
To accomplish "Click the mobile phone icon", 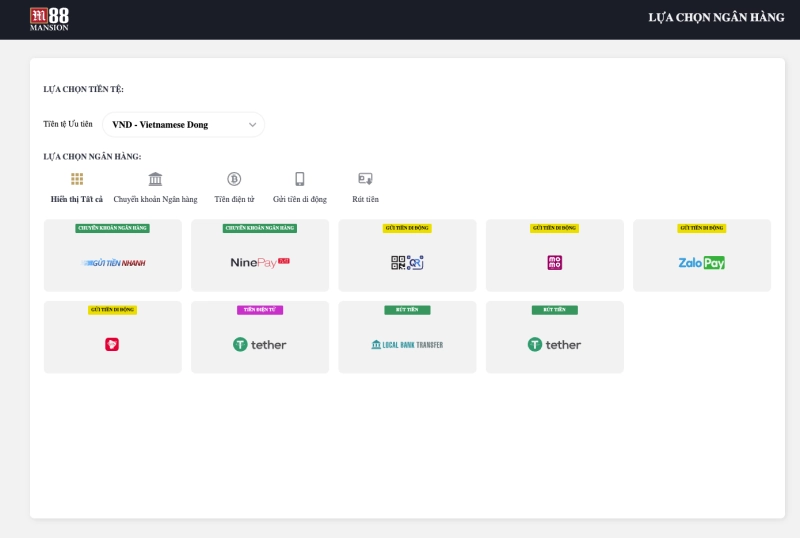I will pos(299,179).
